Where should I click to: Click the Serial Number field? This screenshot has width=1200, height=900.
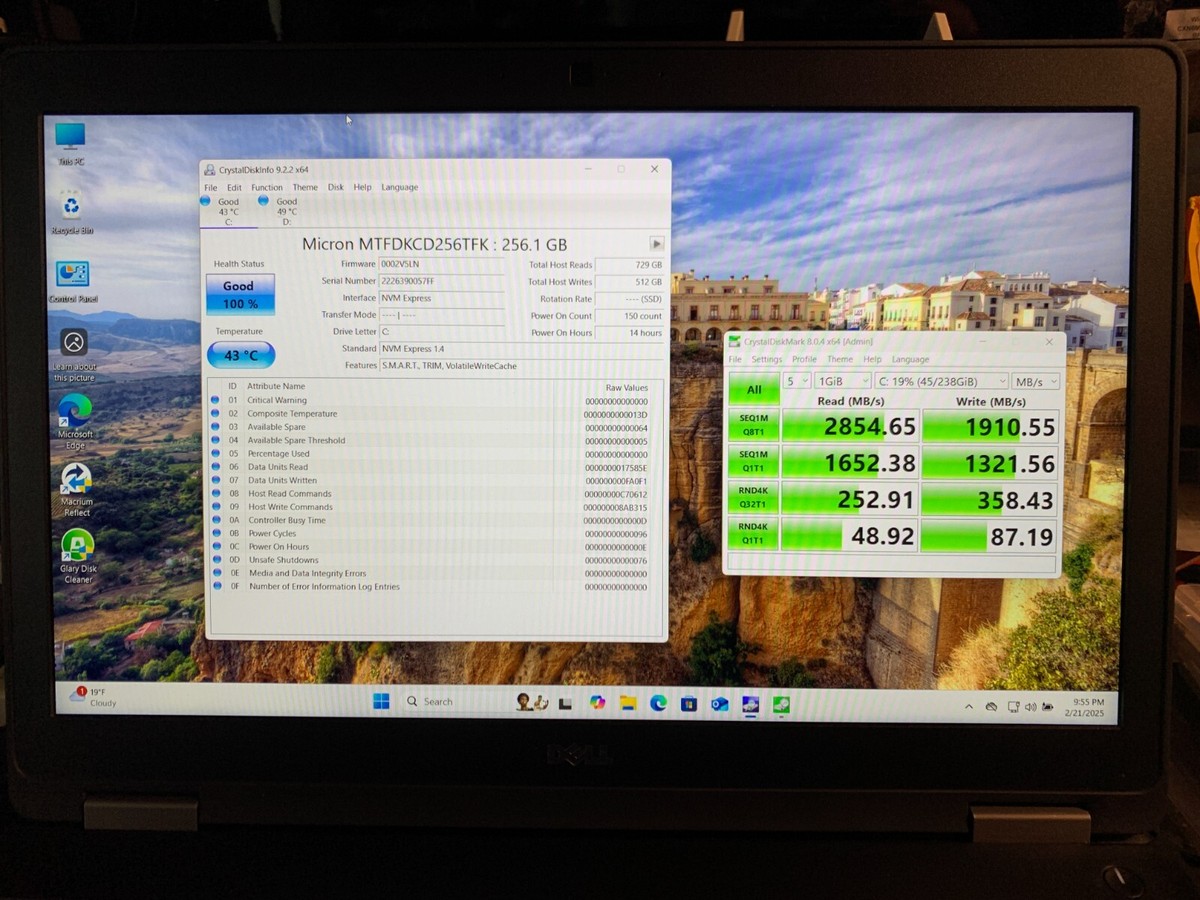coord(441,281)
